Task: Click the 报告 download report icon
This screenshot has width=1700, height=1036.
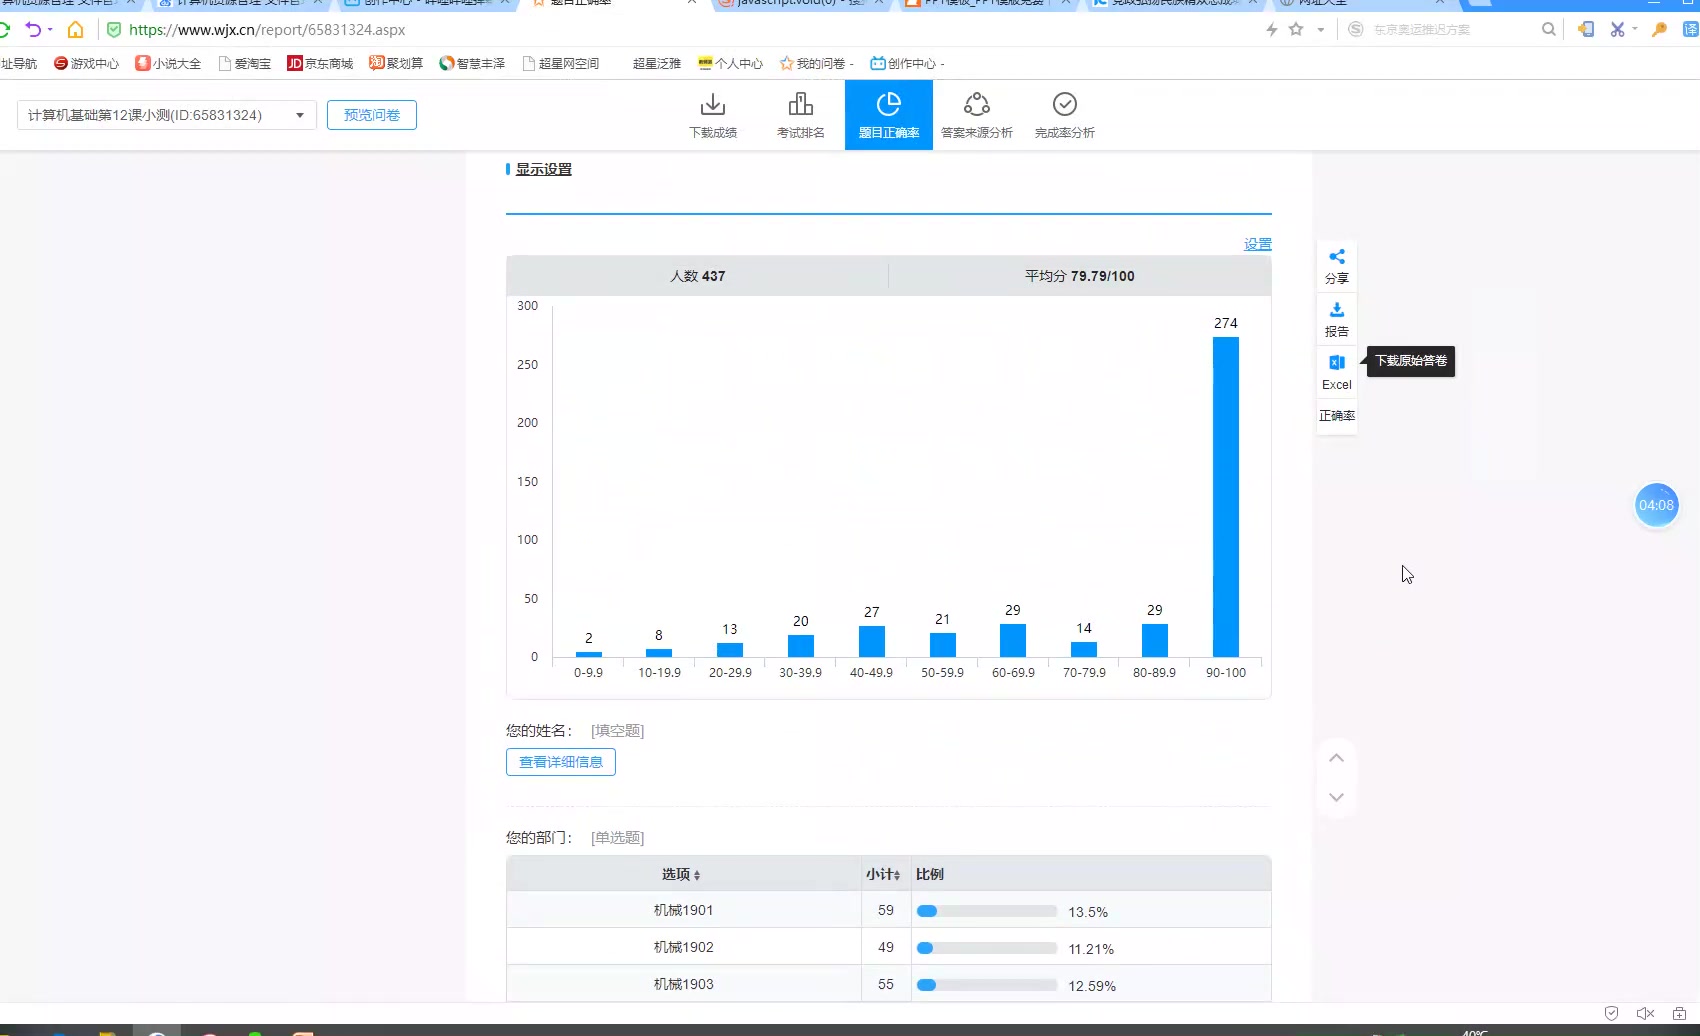Action: click(1337, 319)
